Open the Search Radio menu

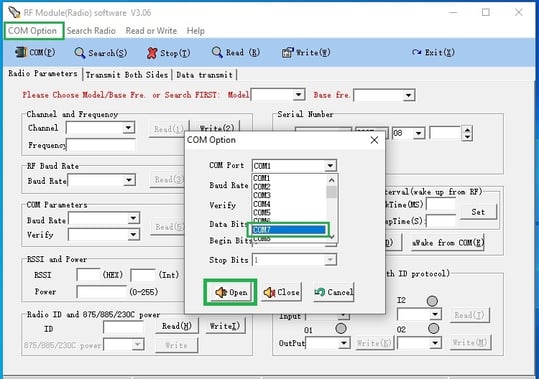(x=91, y=31)
